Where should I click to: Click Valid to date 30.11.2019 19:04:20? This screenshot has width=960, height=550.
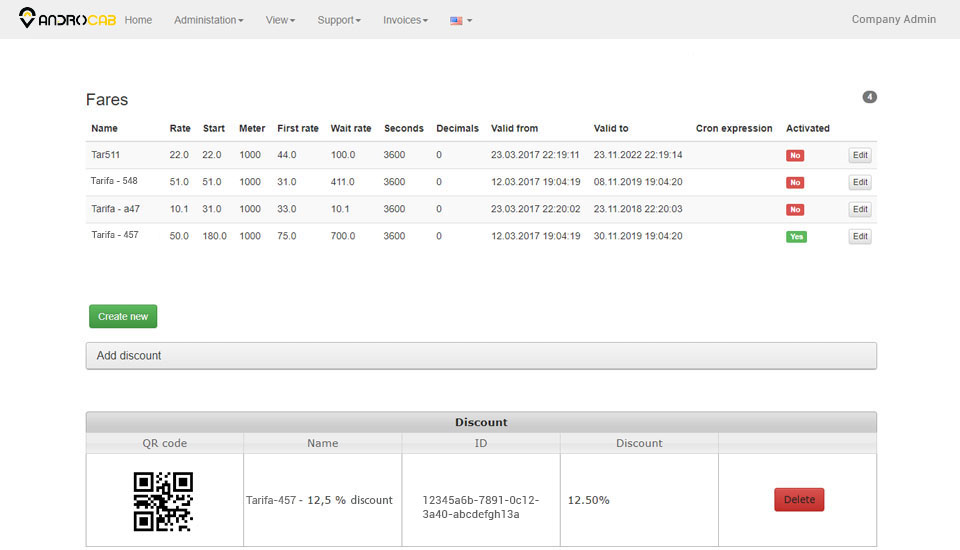tap(637, 236)
